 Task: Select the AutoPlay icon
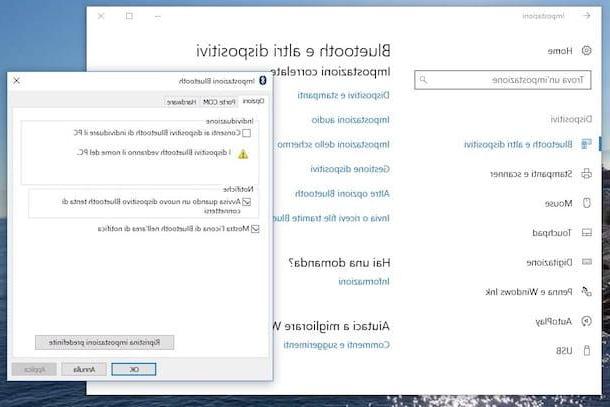tap(586, 321)
